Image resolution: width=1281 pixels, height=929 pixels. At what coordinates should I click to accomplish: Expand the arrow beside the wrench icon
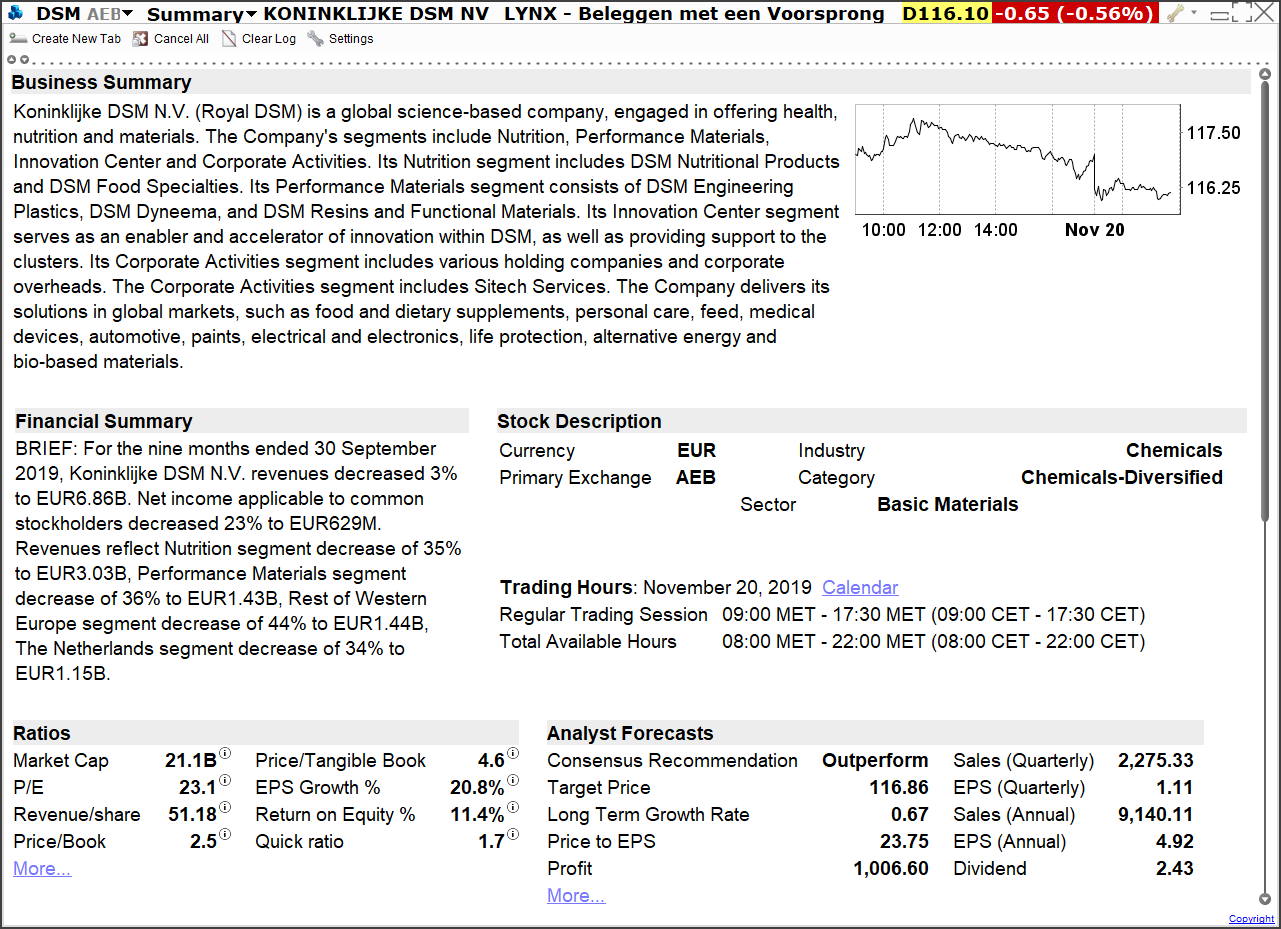tap(1193, 14)
